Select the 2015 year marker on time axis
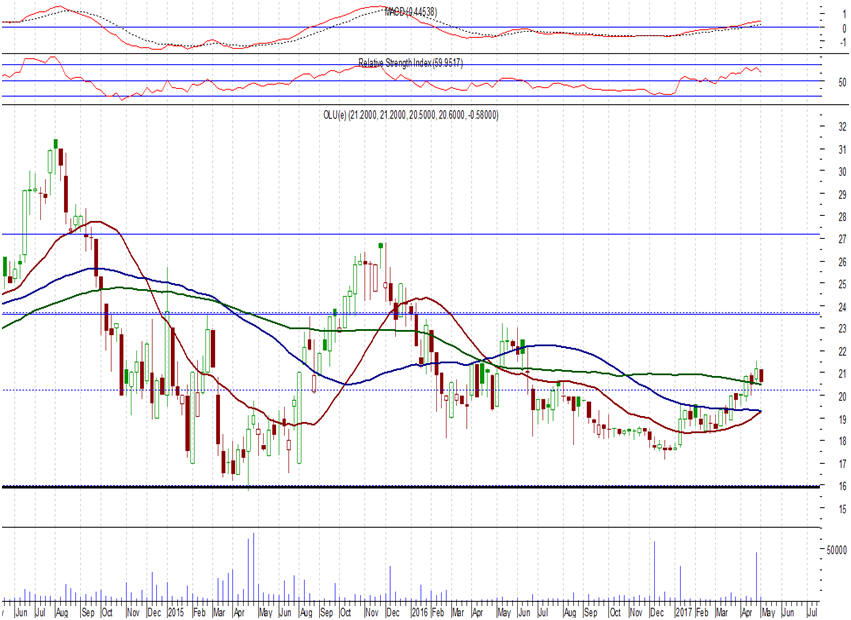 pos(175,611)
